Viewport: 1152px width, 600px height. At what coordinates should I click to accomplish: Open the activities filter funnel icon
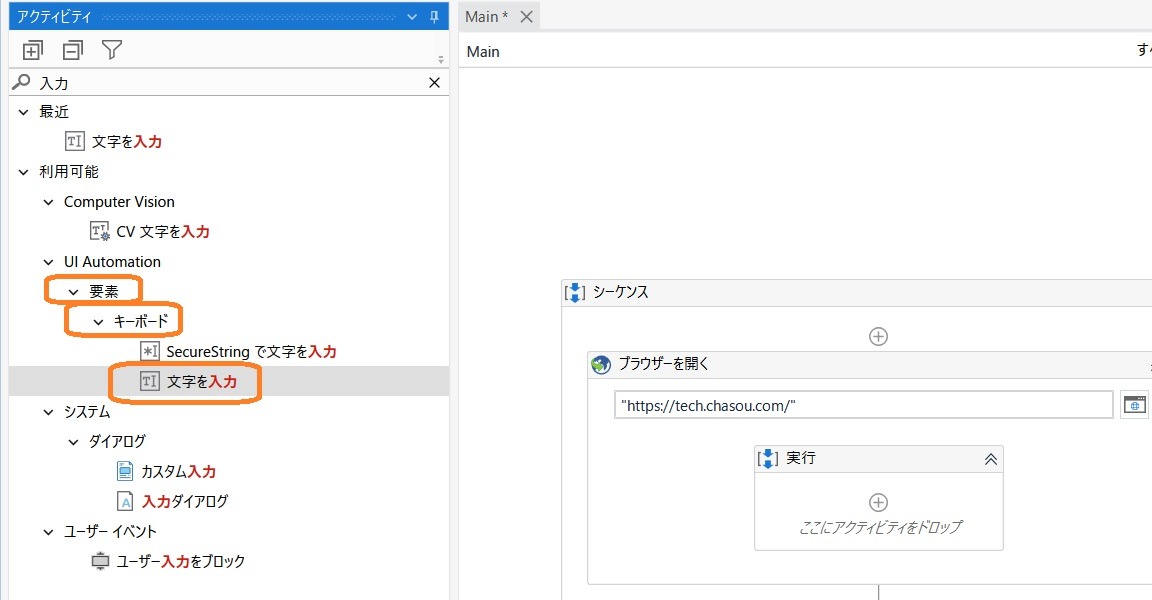click(112, 48)
